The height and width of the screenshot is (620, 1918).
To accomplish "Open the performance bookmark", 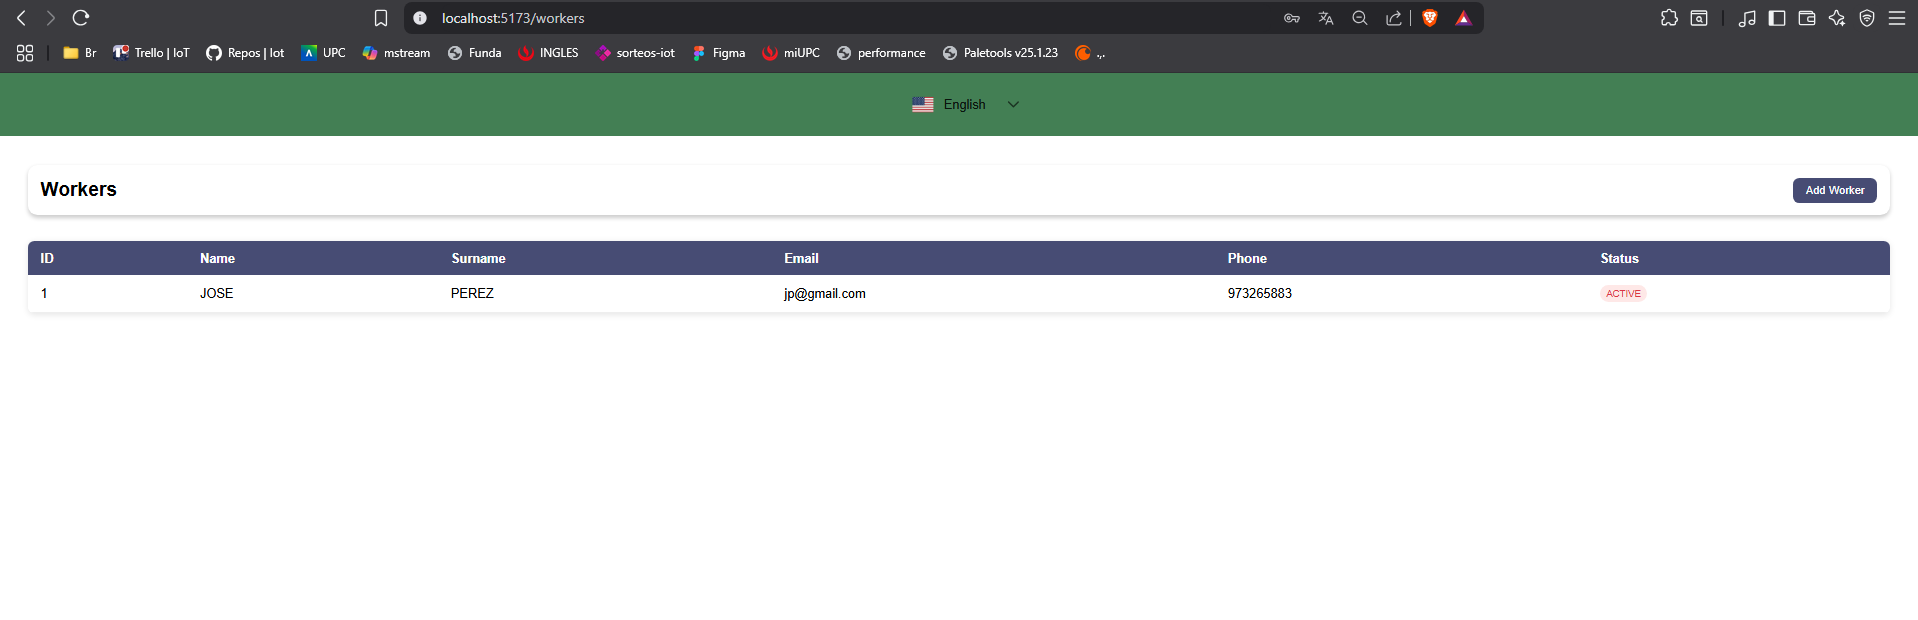I will [x=881, y=53].
